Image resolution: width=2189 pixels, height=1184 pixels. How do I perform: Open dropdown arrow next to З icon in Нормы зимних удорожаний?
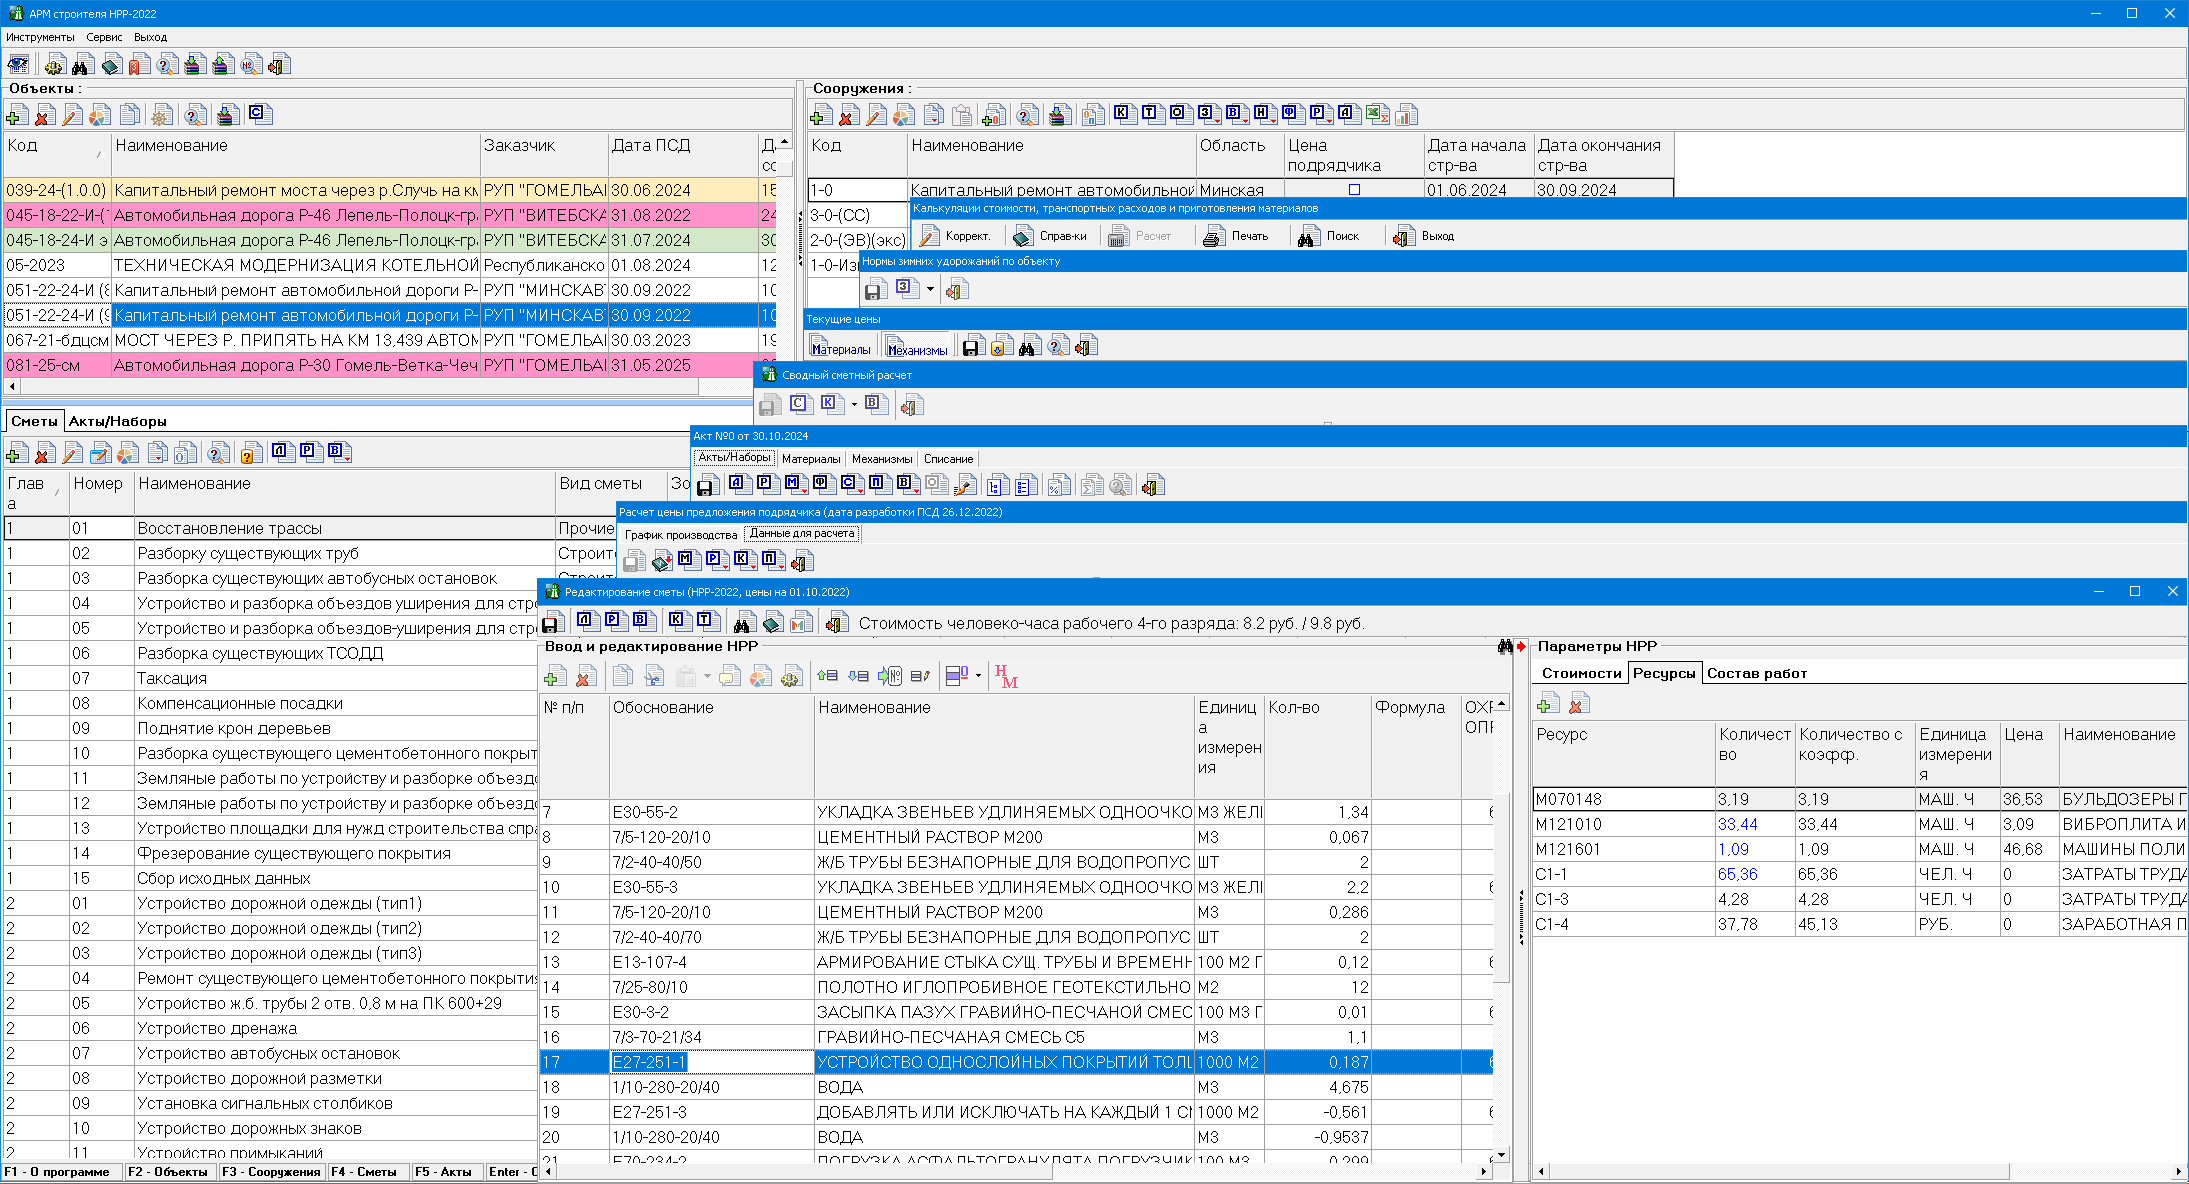[930, 290]
